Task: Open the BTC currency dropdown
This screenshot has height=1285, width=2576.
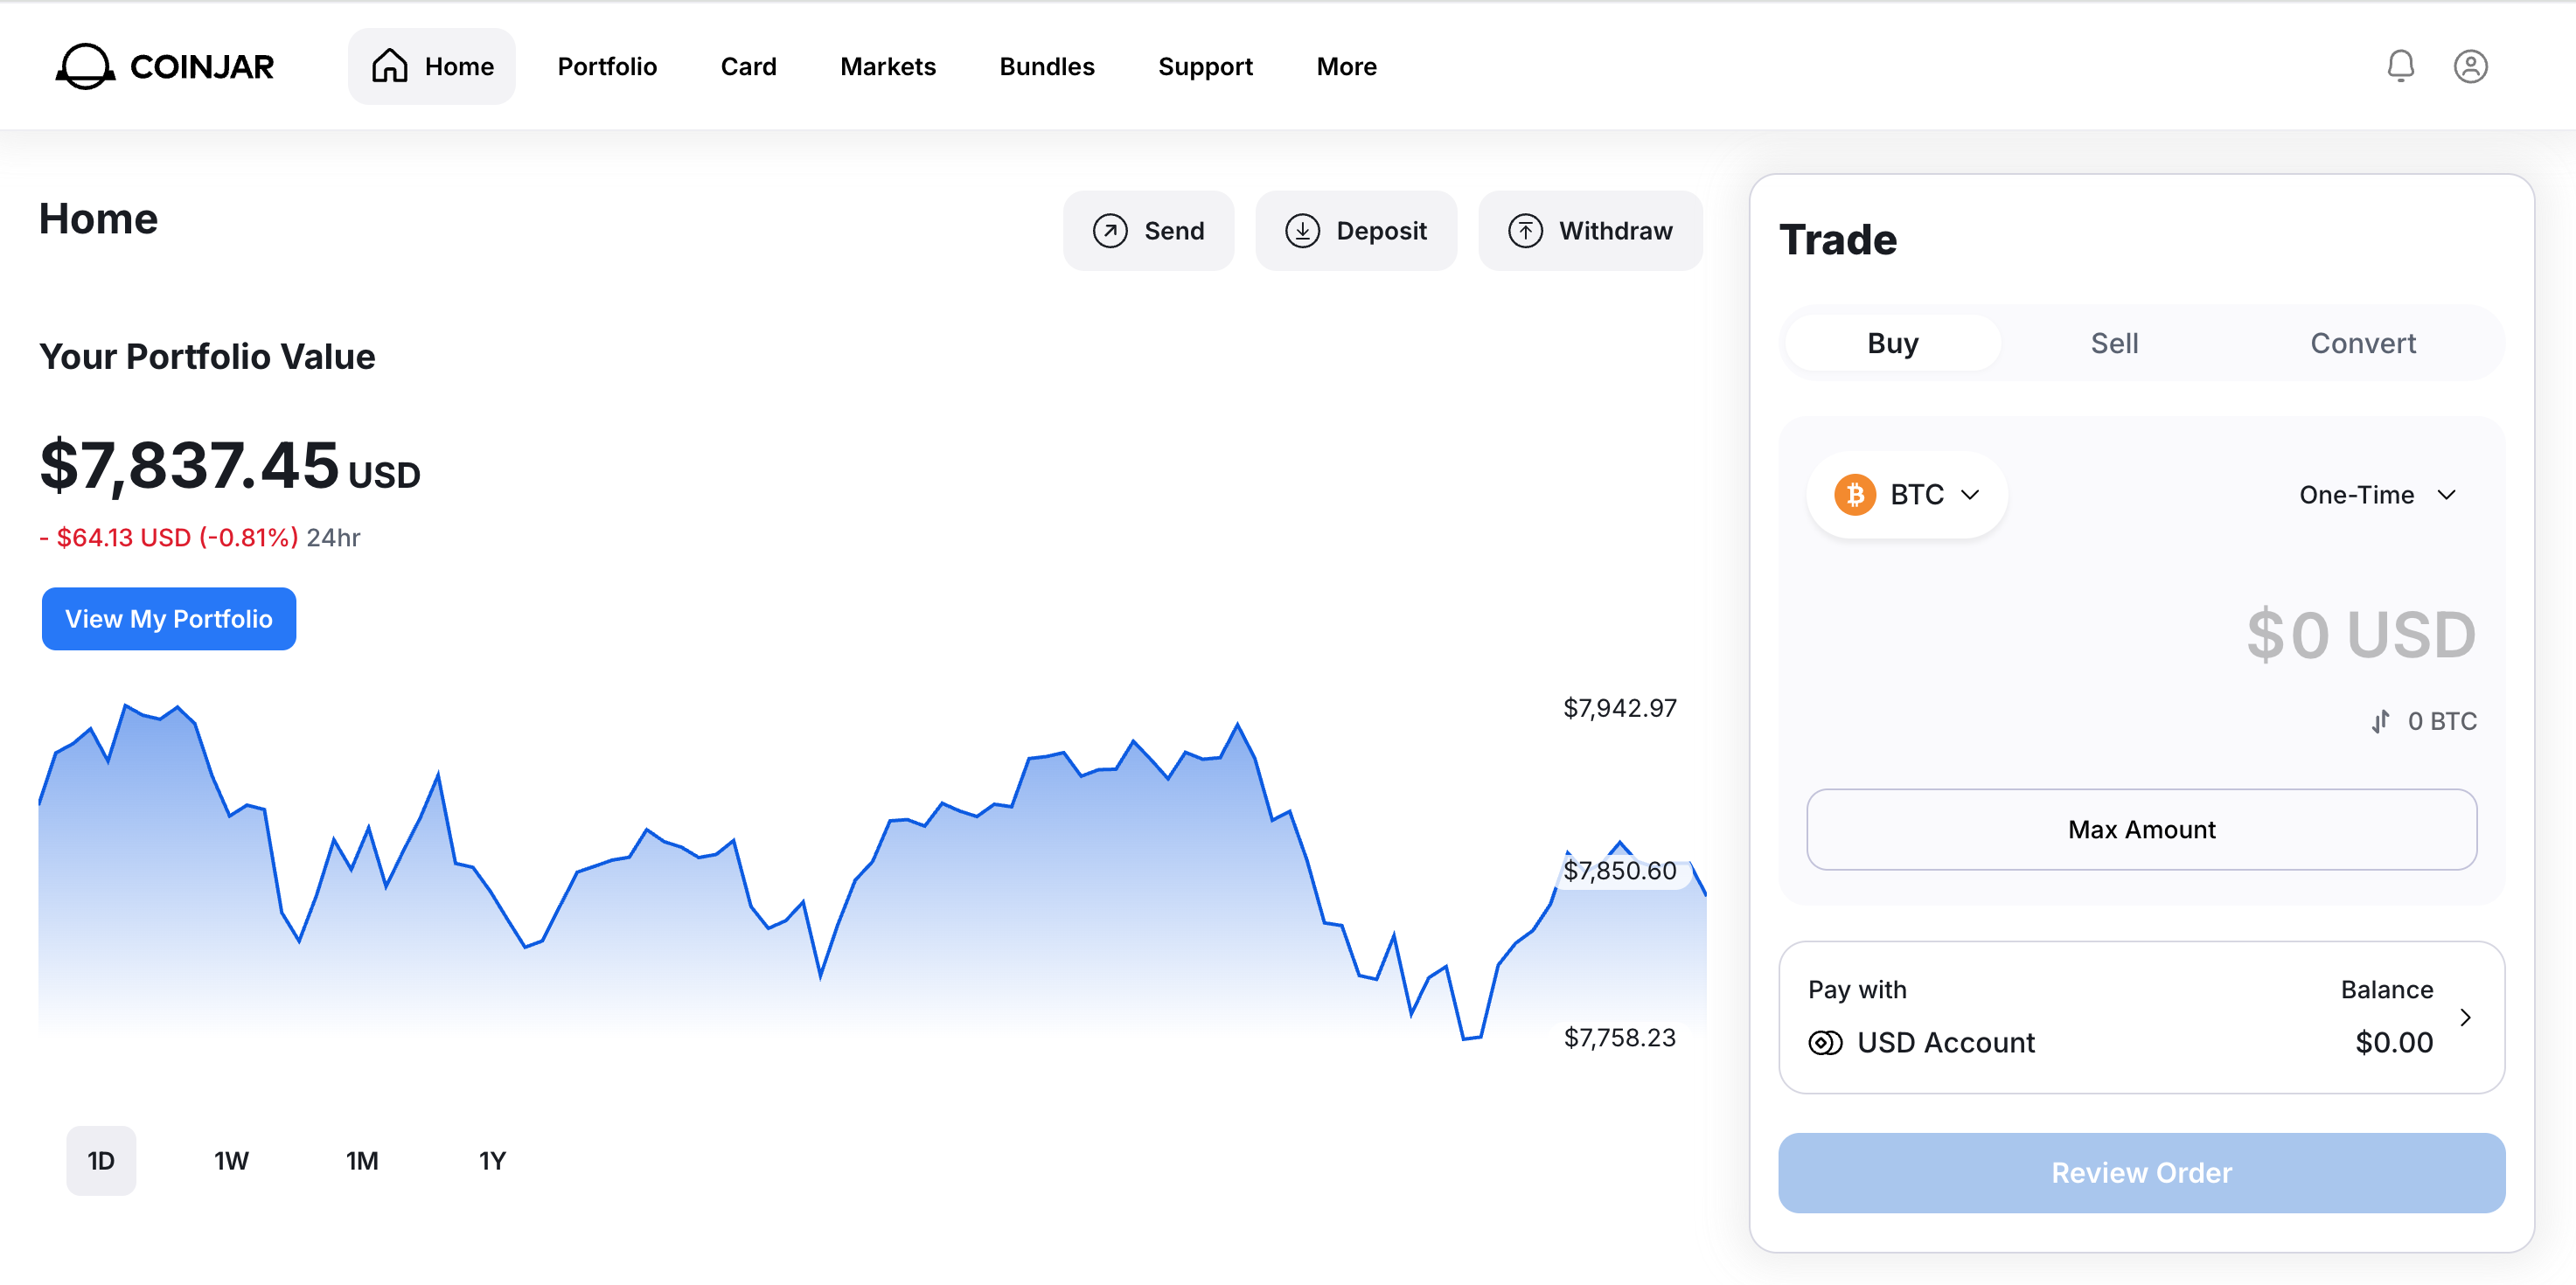Action: click(1907, 495)
